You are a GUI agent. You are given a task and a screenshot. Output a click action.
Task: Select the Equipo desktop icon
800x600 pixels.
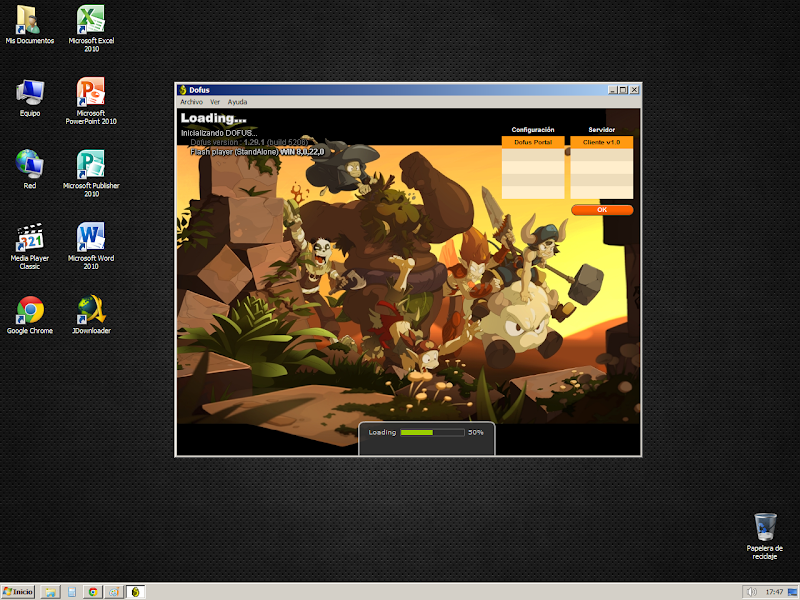pos(30,97)
